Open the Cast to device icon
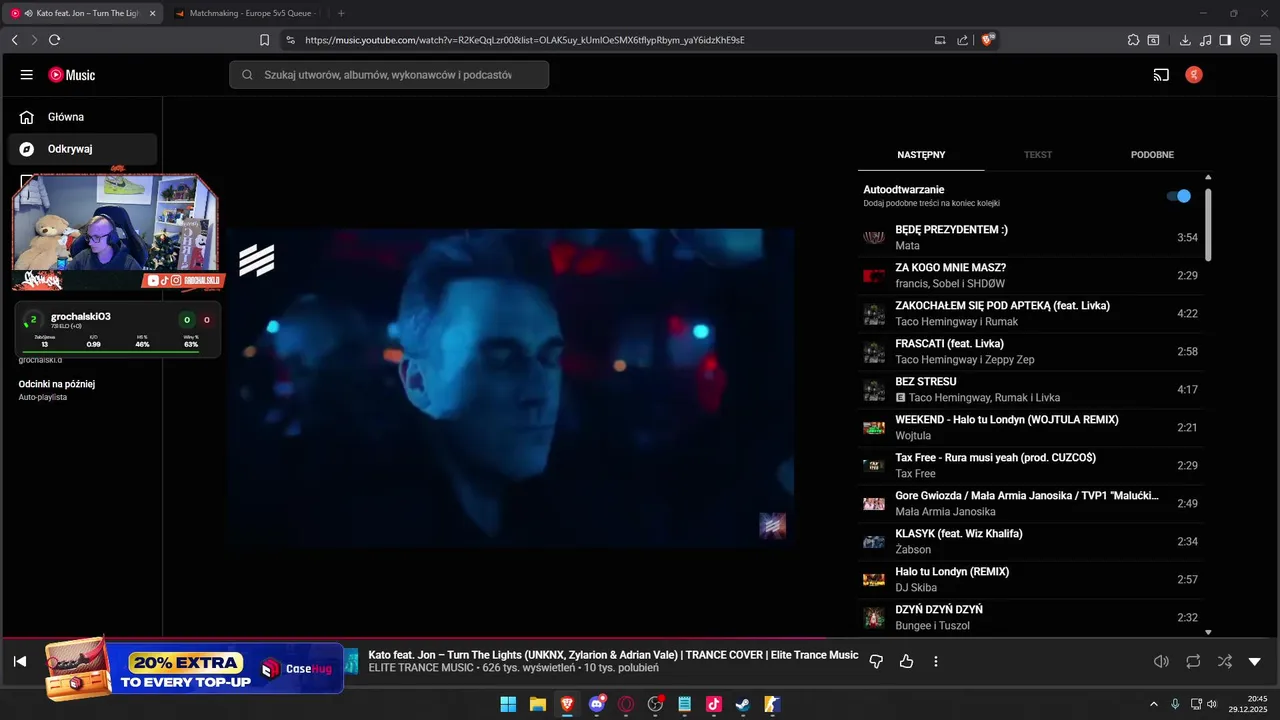The width and height of the screenshot is (1280, 720). coord(1161,75)
